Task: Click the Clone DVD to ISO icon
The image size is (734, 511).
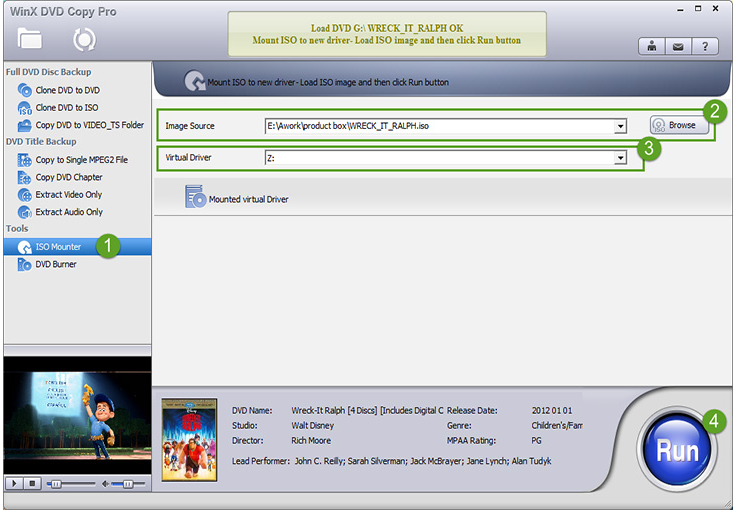Action: [24, 108]
